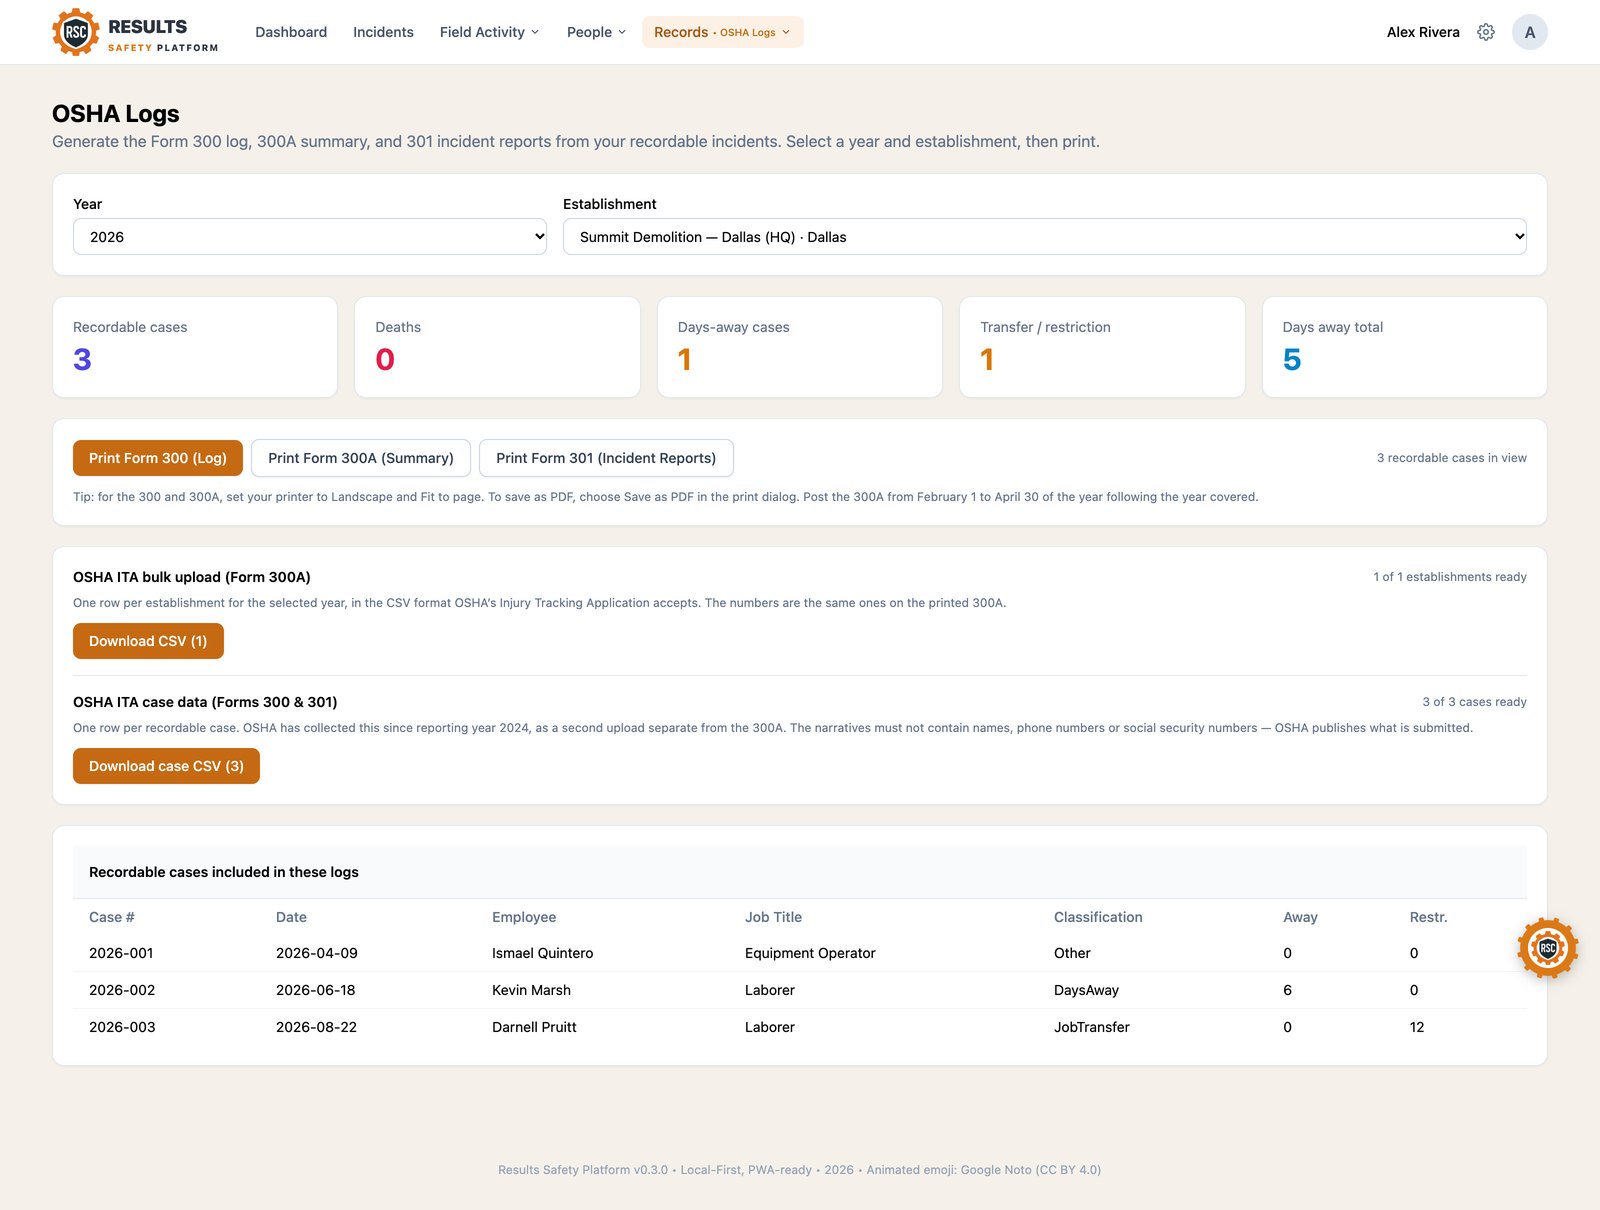Open the user avatar A menu
Screen dimensions: 1600x1210
(x=1529, y=32)
